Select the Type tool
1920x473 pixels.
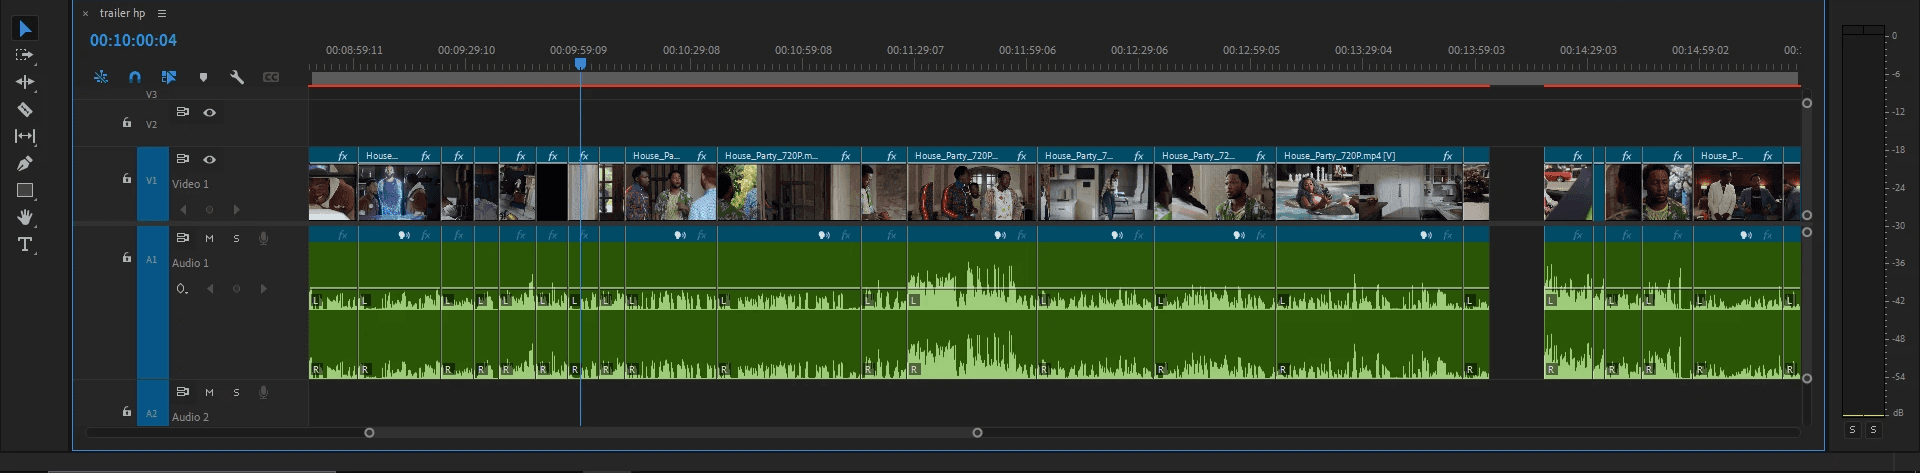tap(25, 244)
